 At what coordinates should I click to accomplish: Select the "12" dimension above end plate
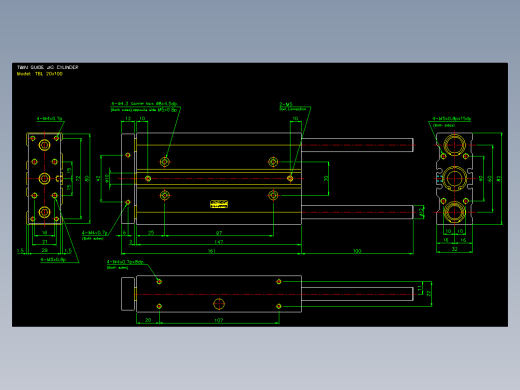tap(128, 118)
